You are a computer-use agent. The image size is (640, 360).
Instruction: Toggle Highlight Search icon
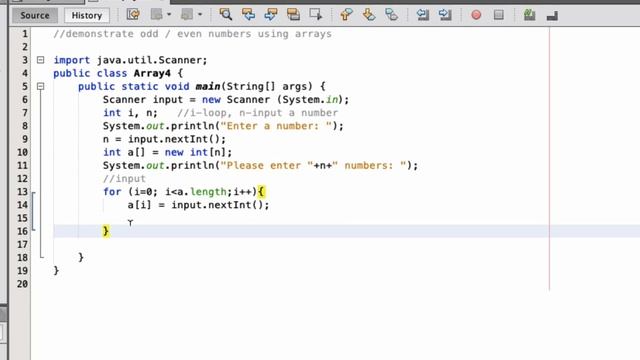coord(293,15)
